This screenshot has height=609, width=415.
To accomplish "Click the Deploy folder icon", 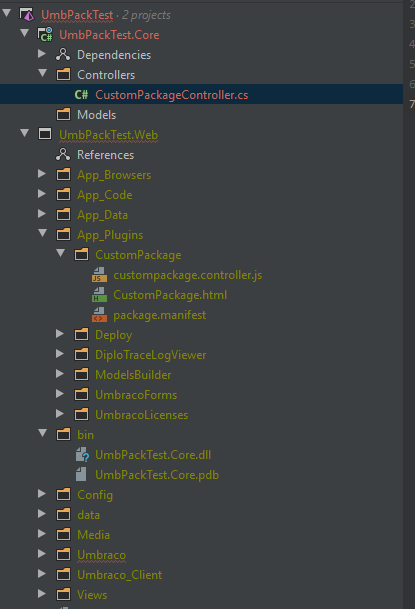I will click(x=82, y=335).
